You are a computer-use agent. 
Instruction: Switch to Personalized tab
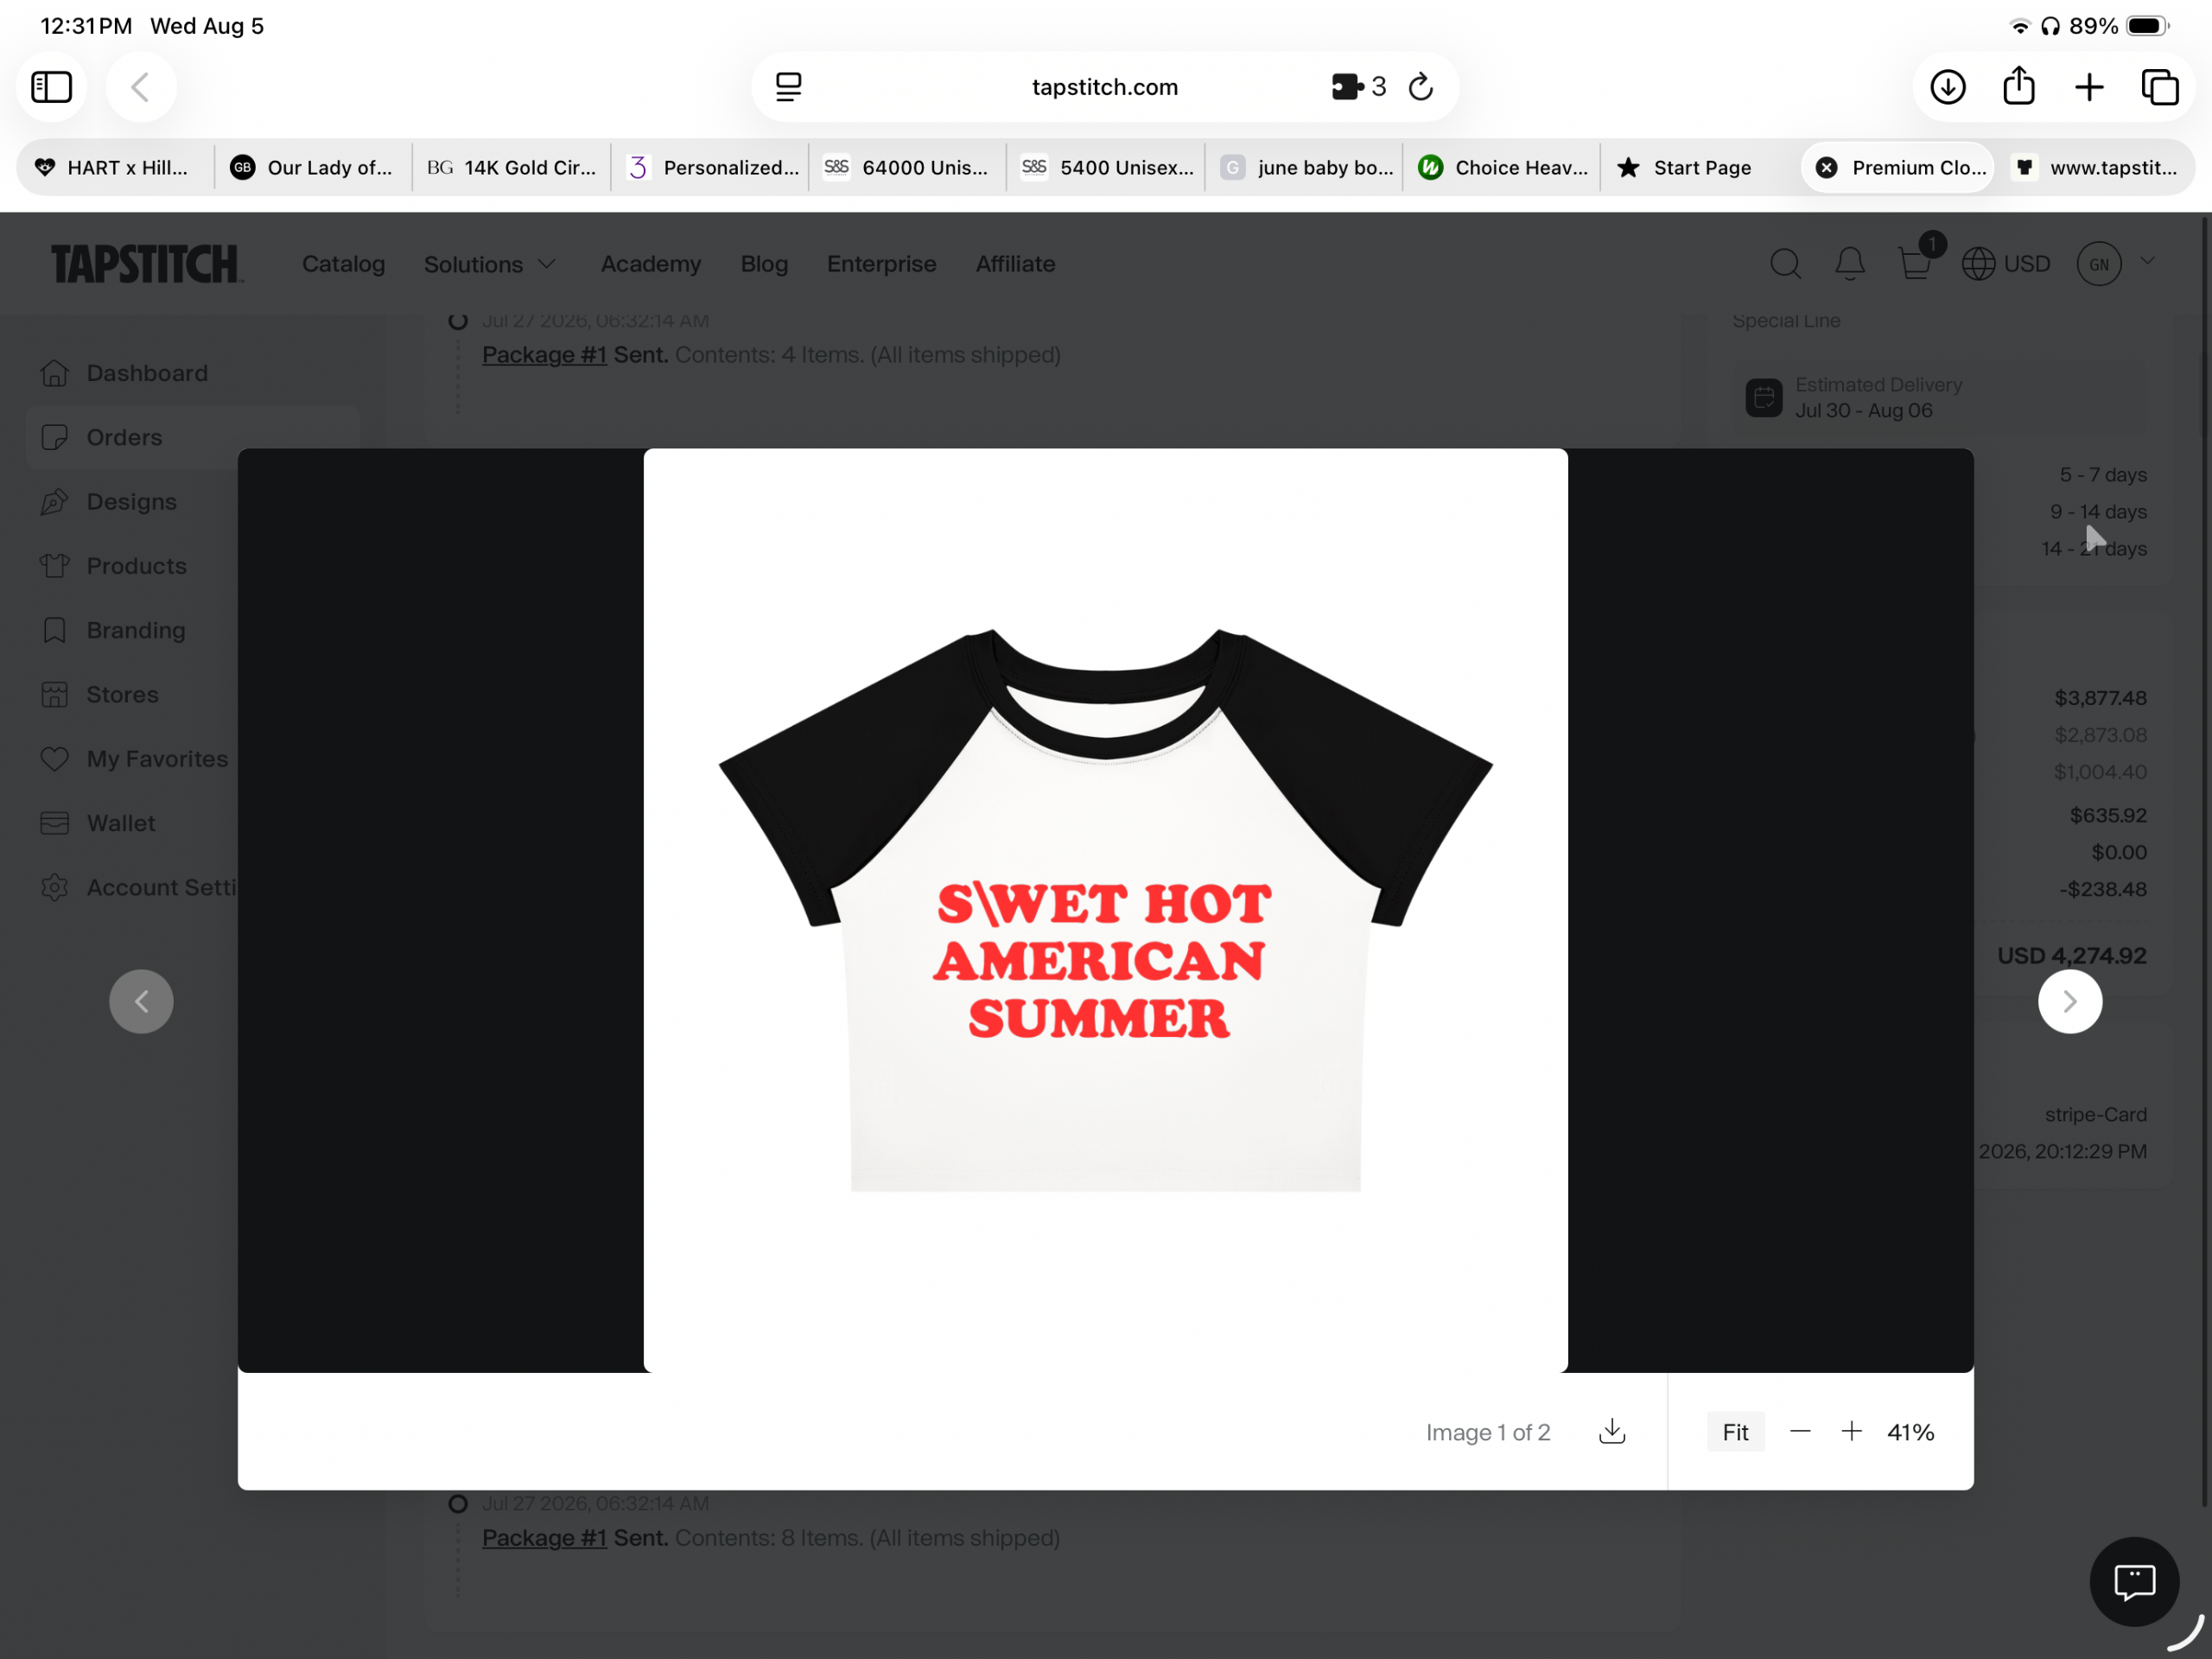710,167
